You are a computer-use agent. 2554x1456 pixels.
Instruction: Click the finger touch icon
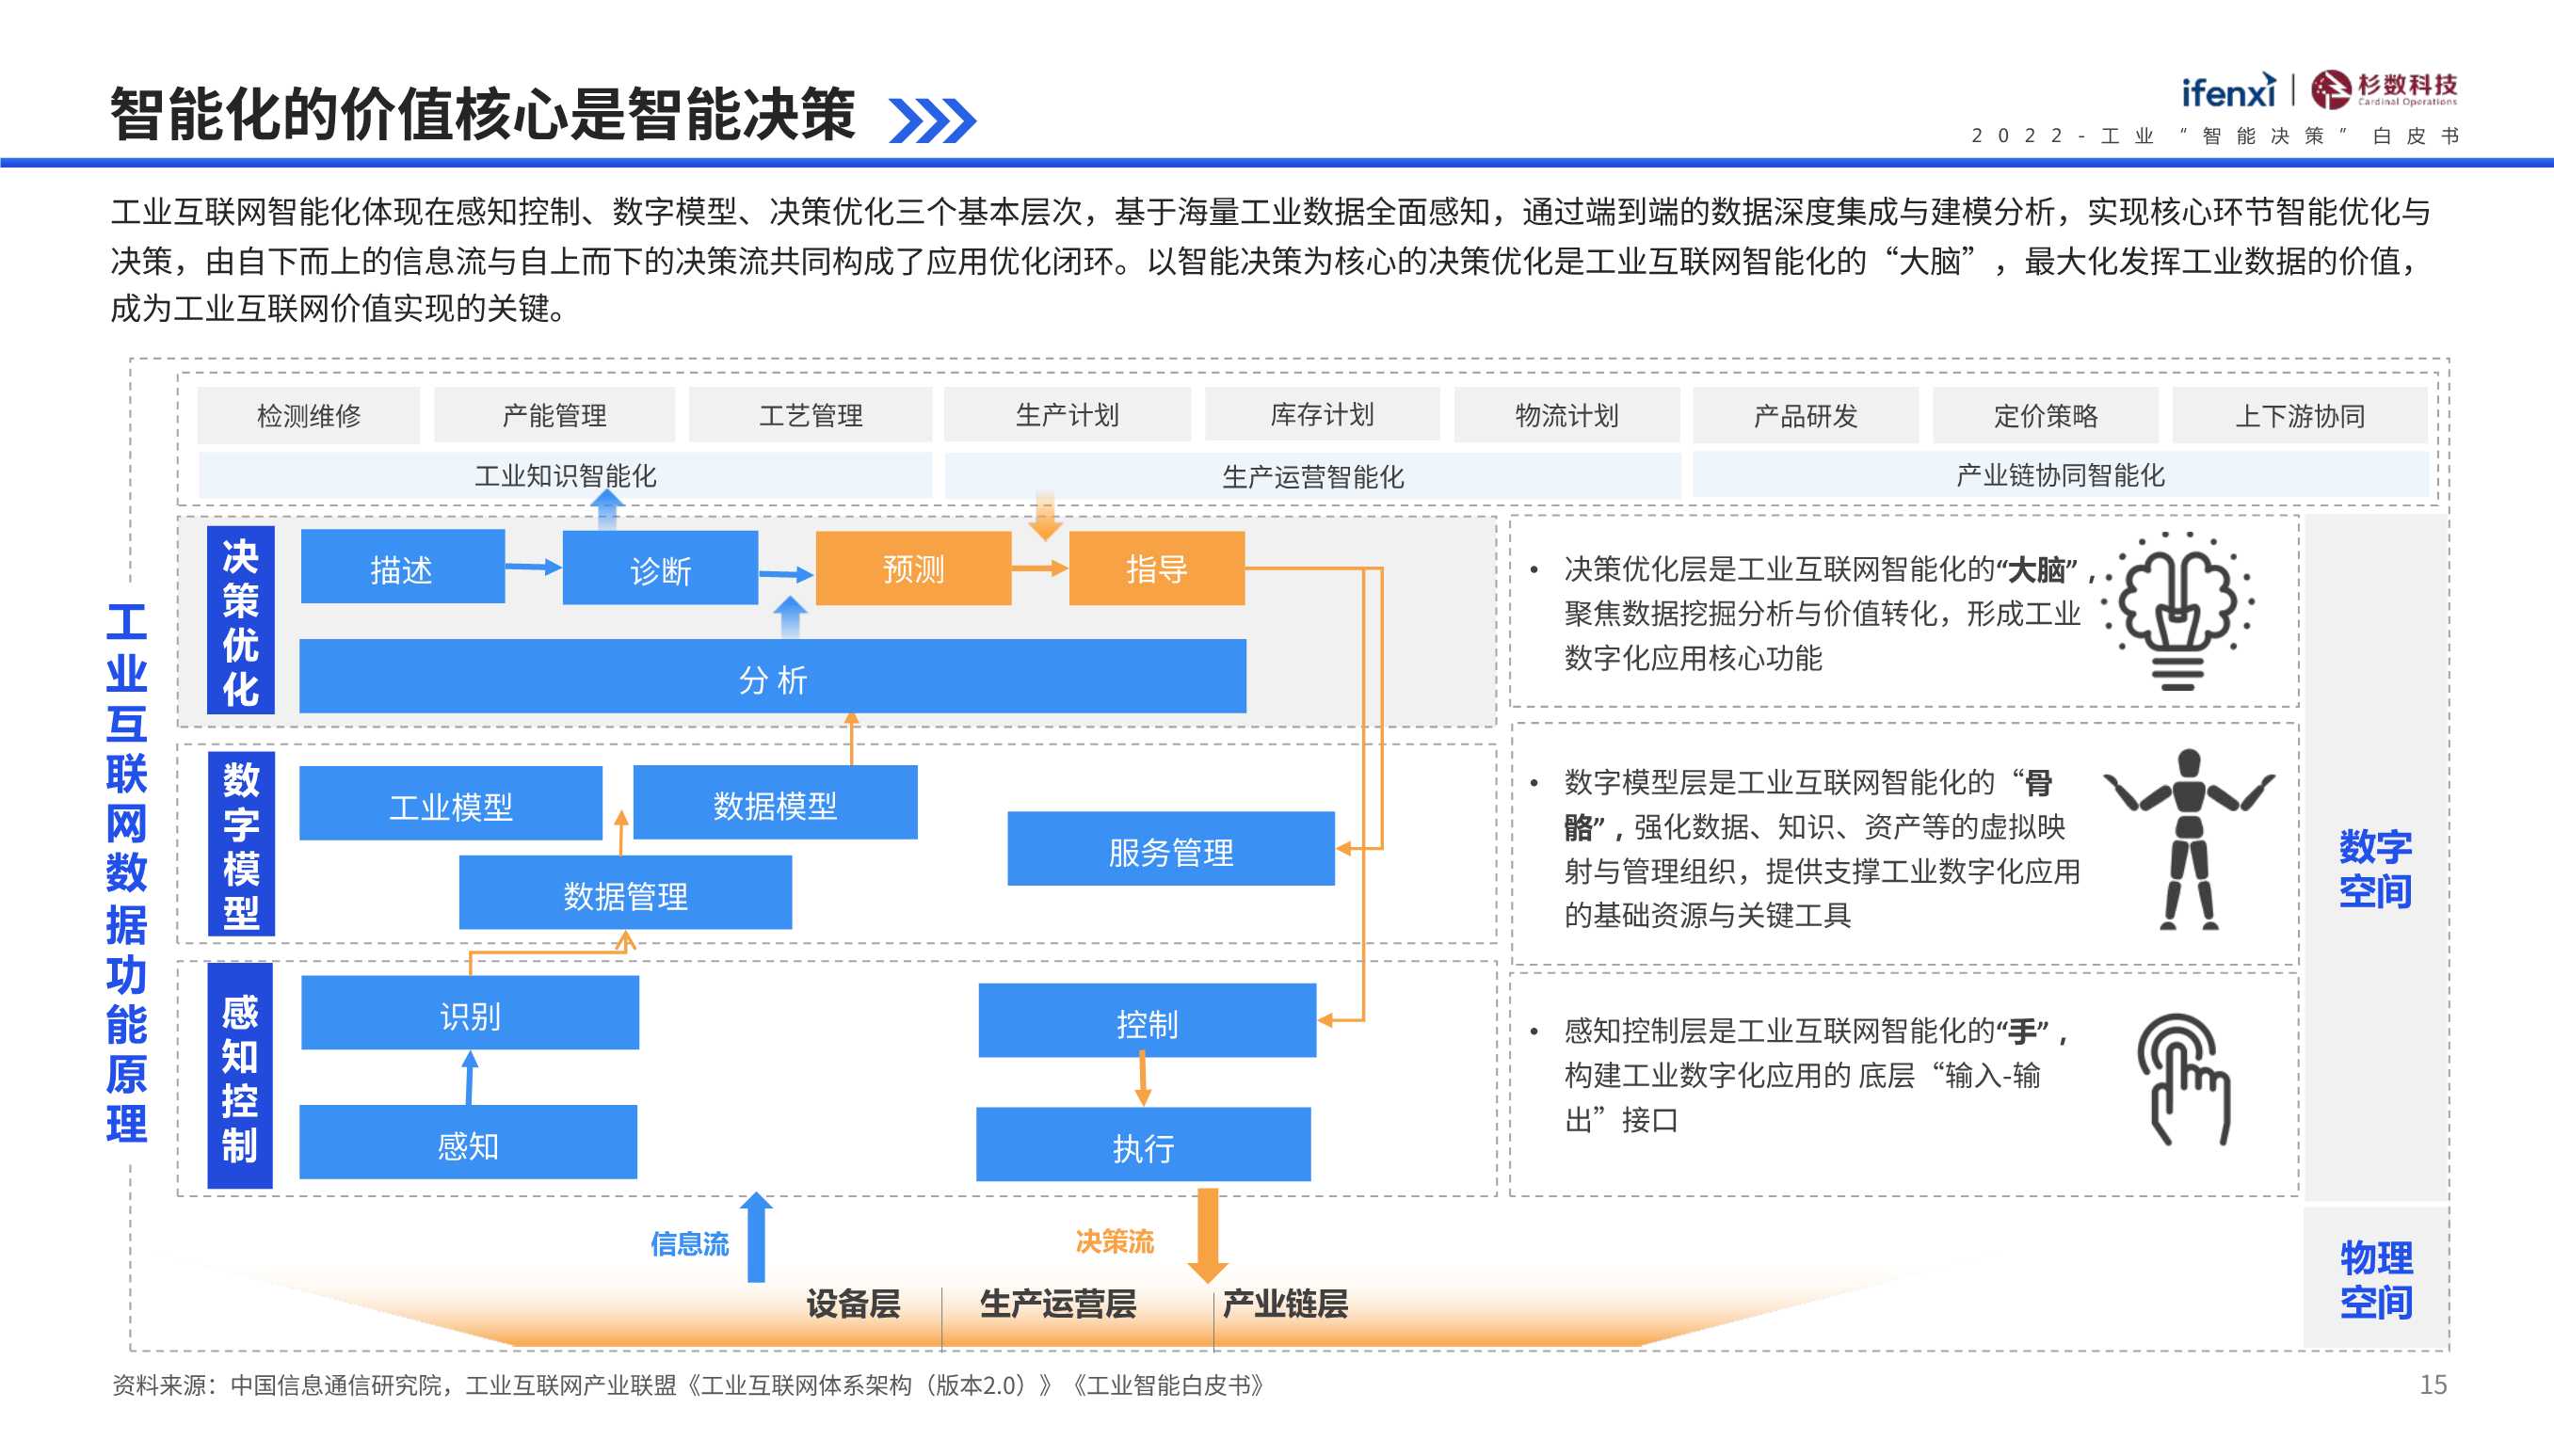coord(2184,1080)
